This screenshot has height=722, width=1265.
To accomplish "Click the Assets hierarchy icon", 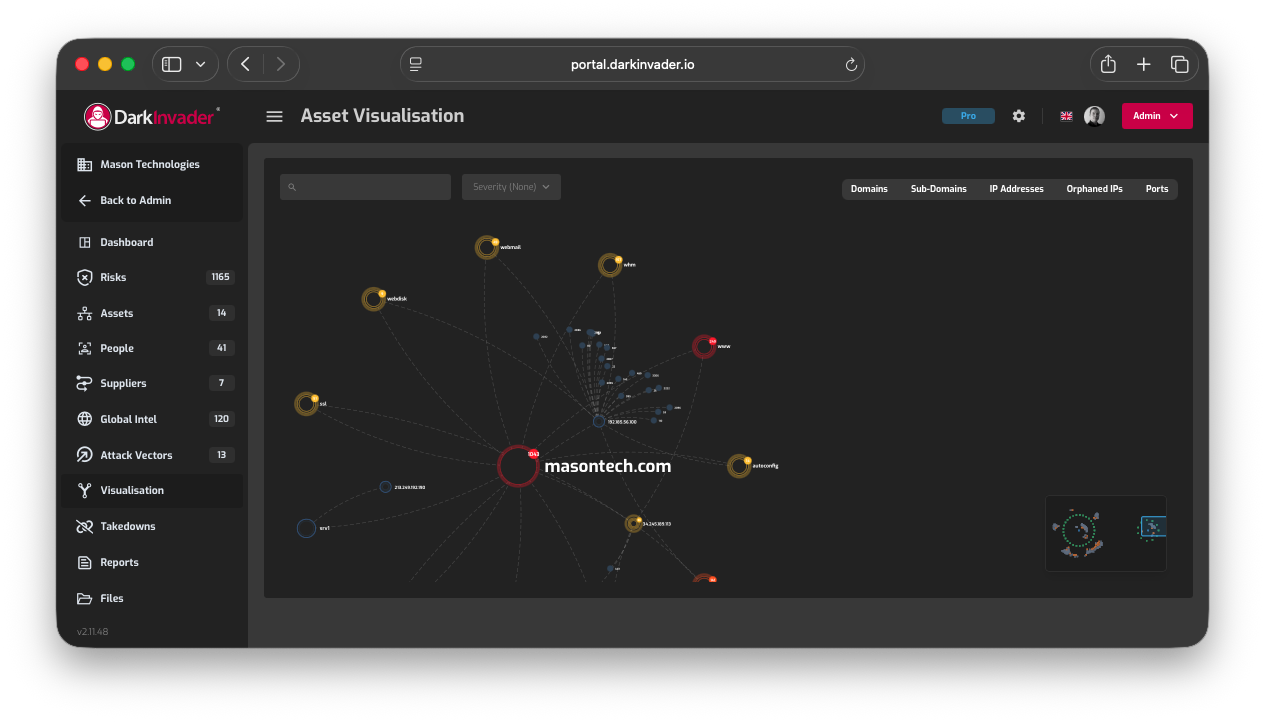I will click(x=85, y=312).
